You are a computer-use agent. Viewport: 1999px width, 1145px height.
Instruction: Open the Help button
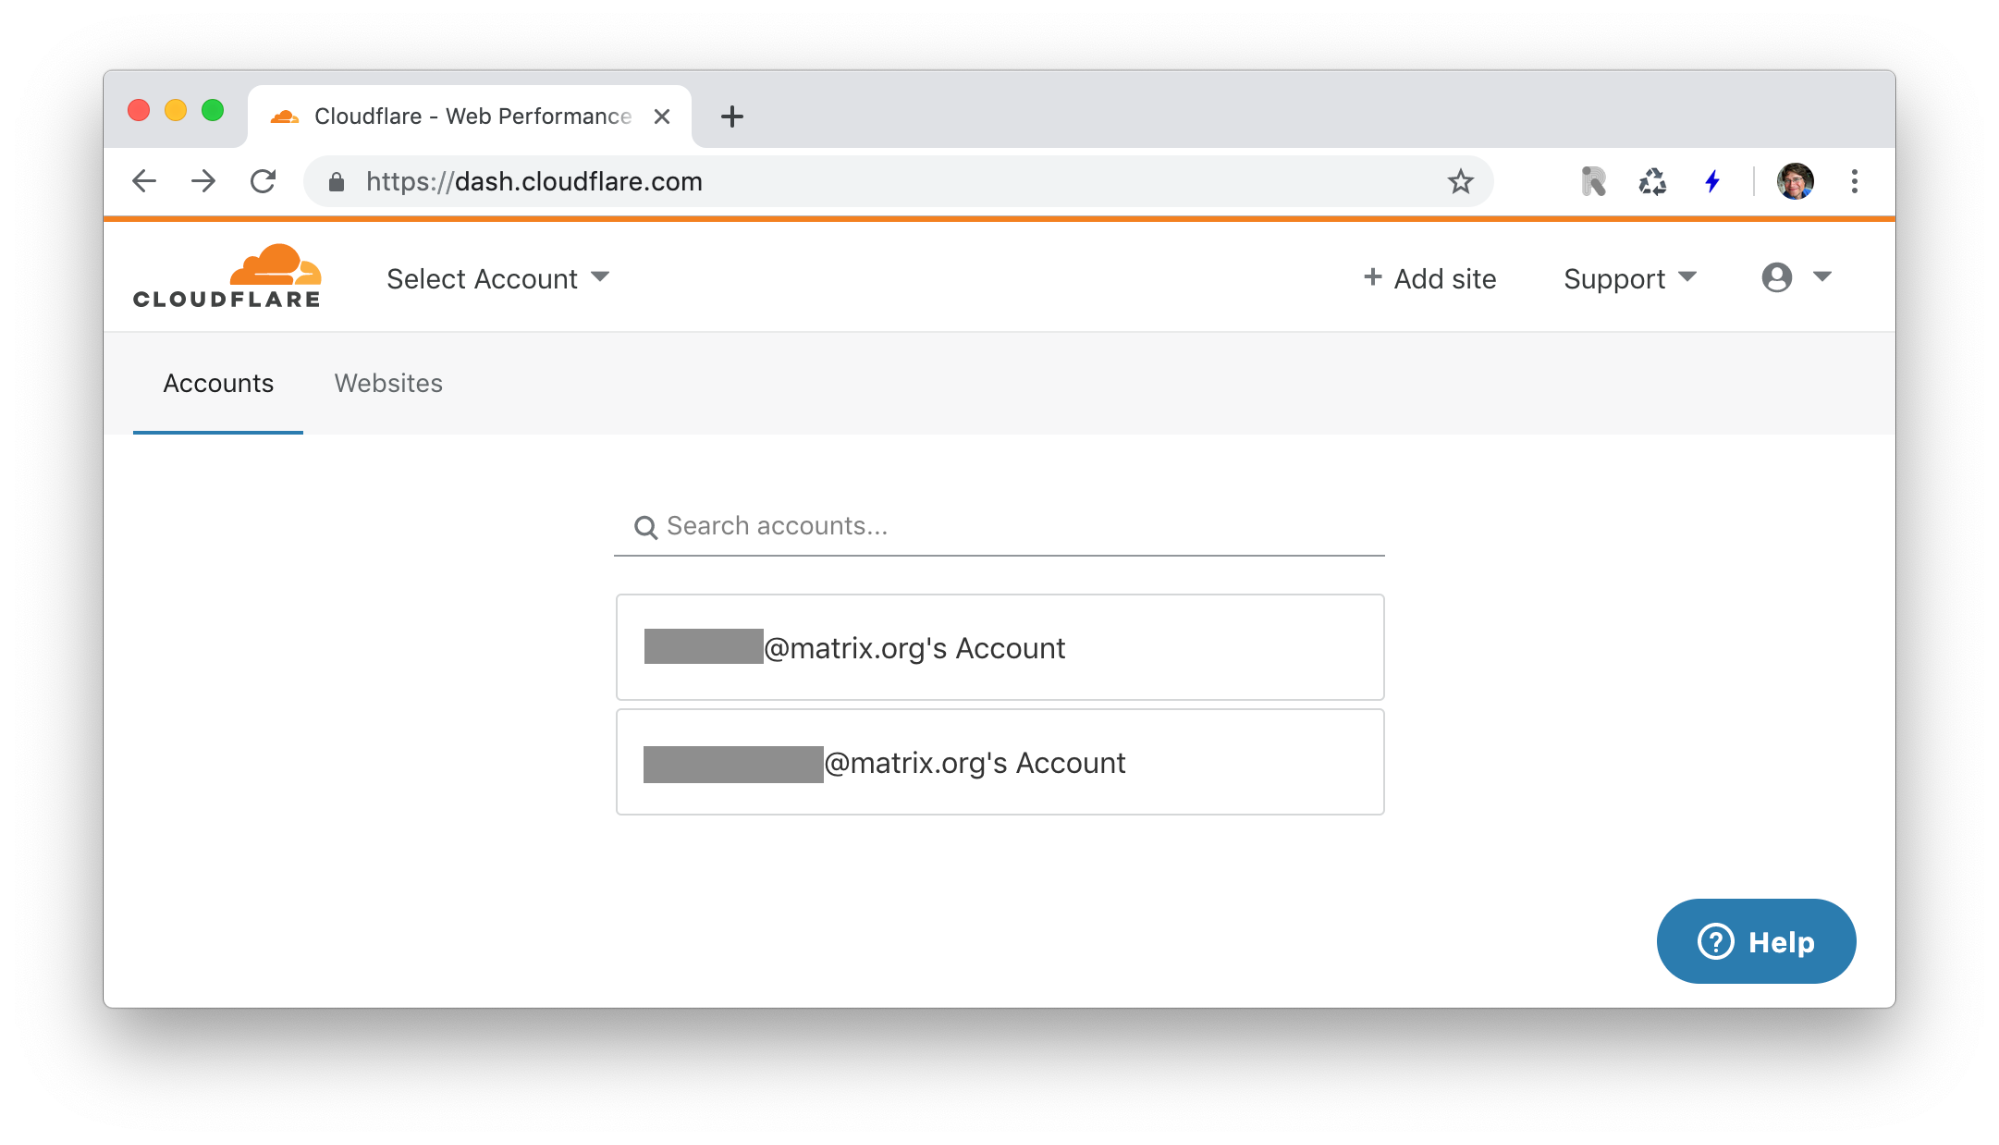[1756, 941]
